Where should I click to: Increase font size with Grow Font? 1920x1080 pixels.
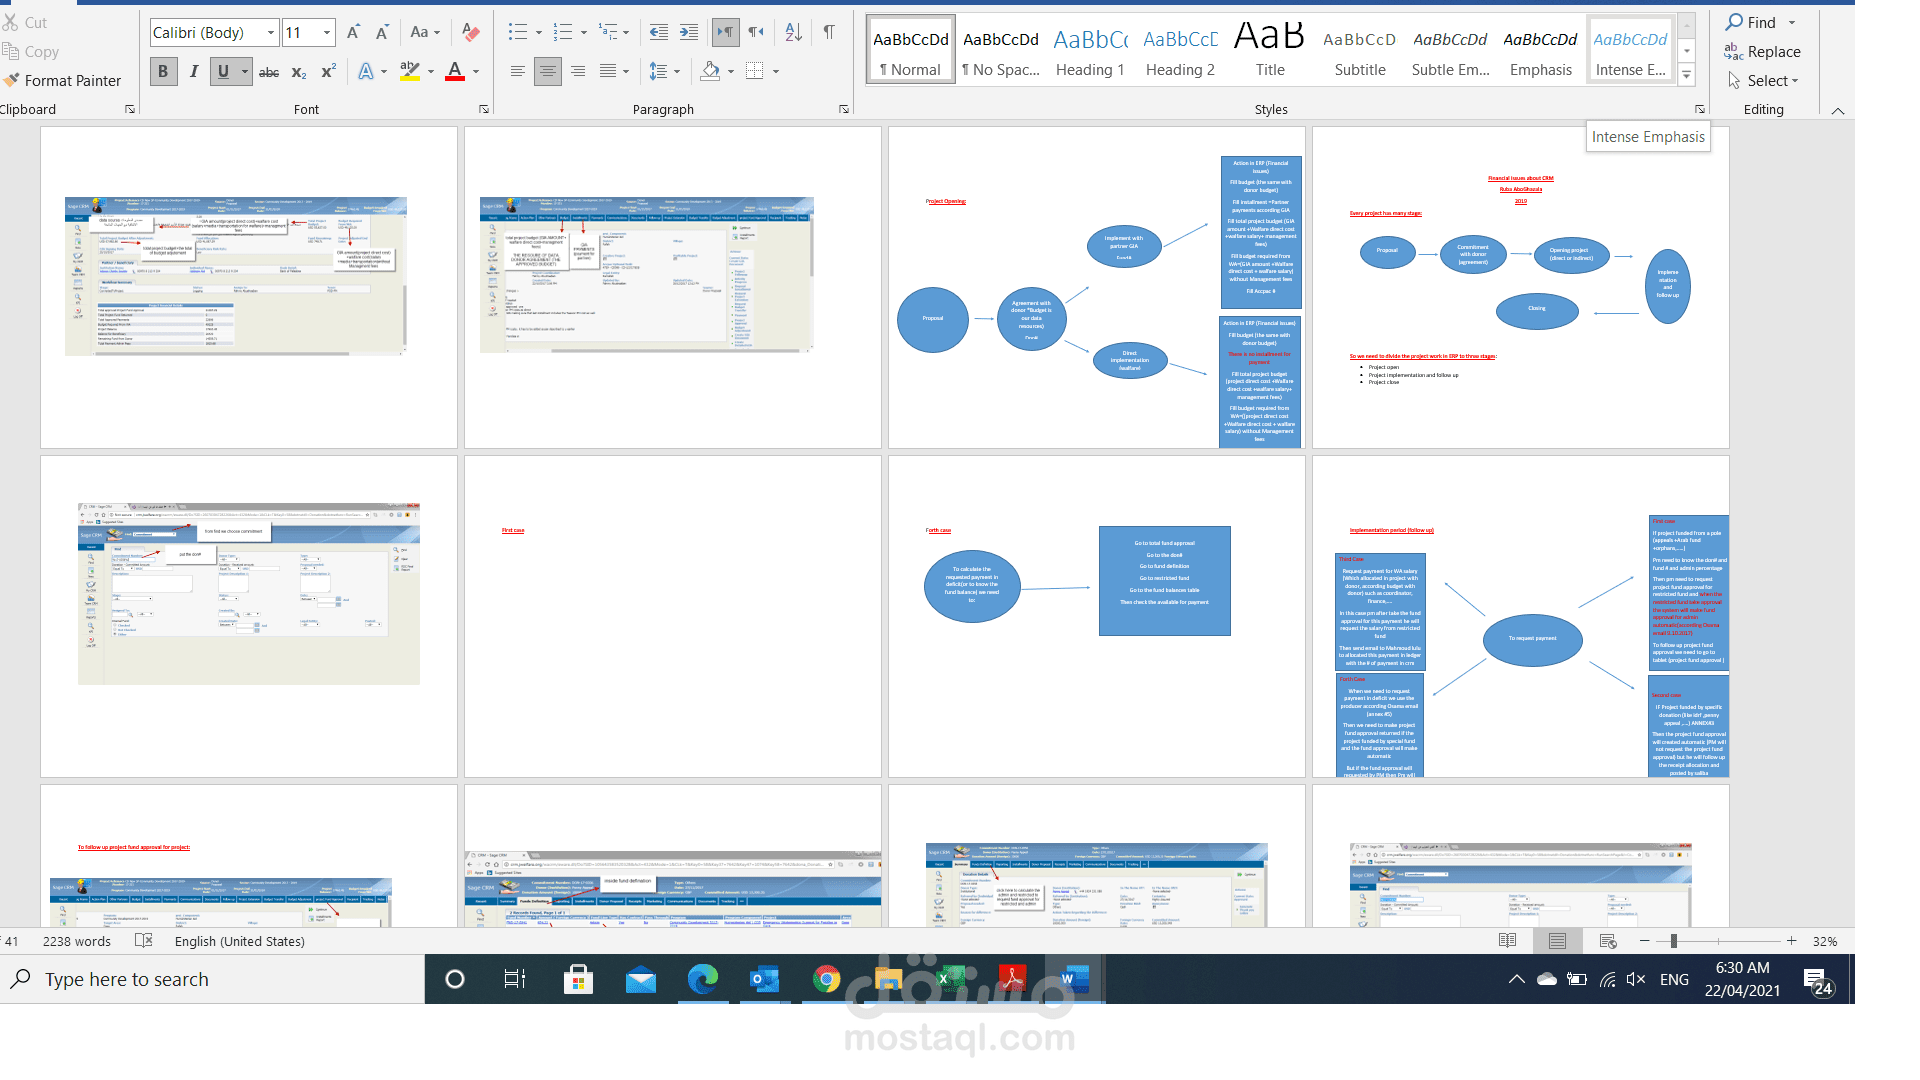tap(353, 32)
